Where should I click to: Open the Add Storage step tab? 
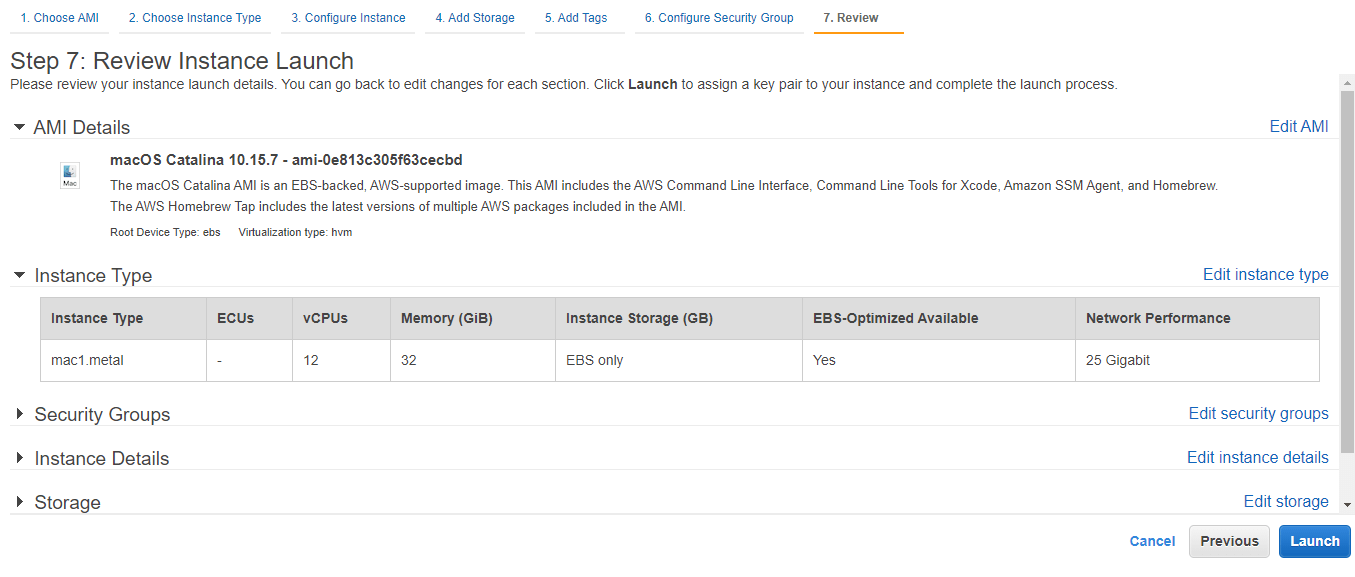coord(475,18)
